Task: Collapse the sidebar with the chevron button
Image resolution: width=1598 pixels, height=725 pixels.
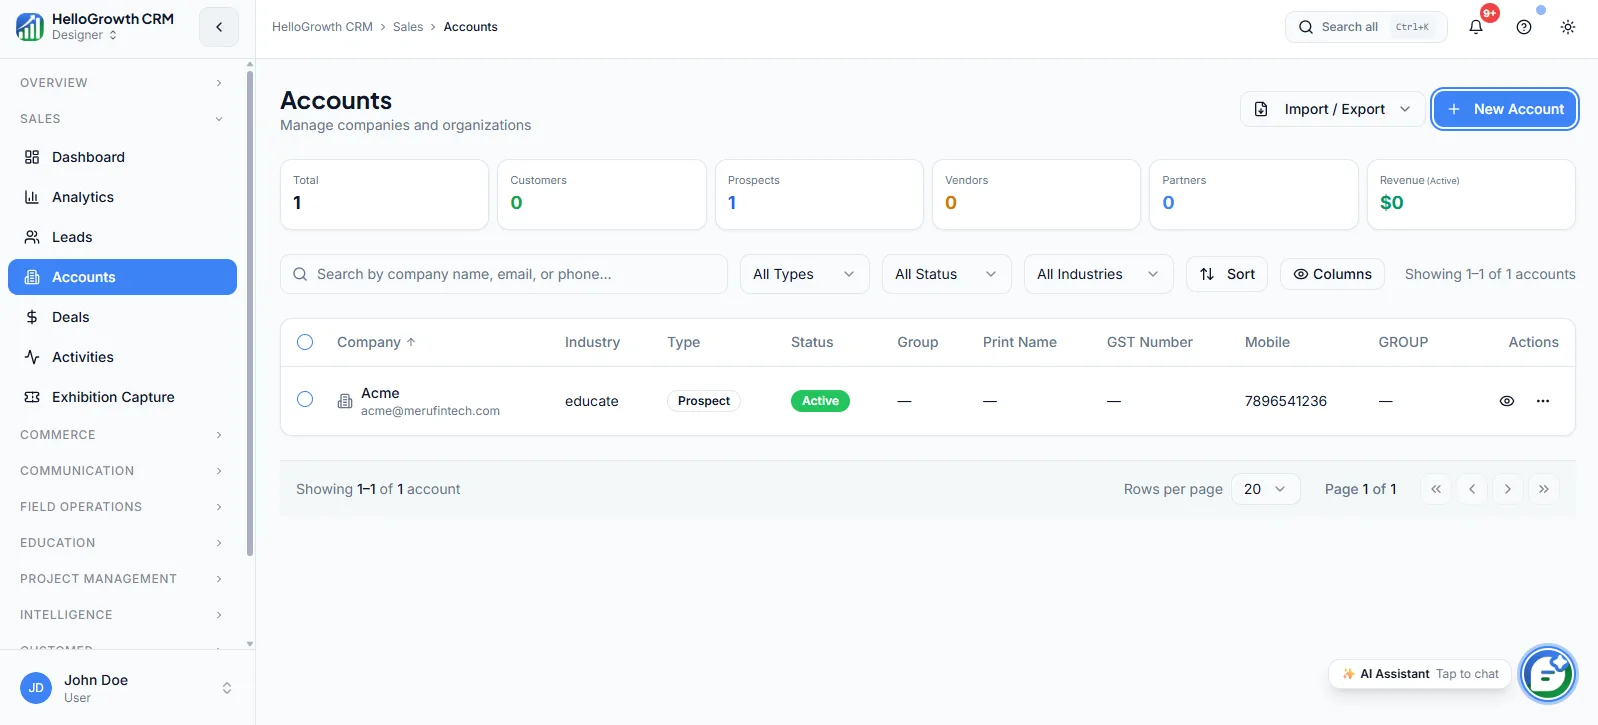Action: (219, 27)
